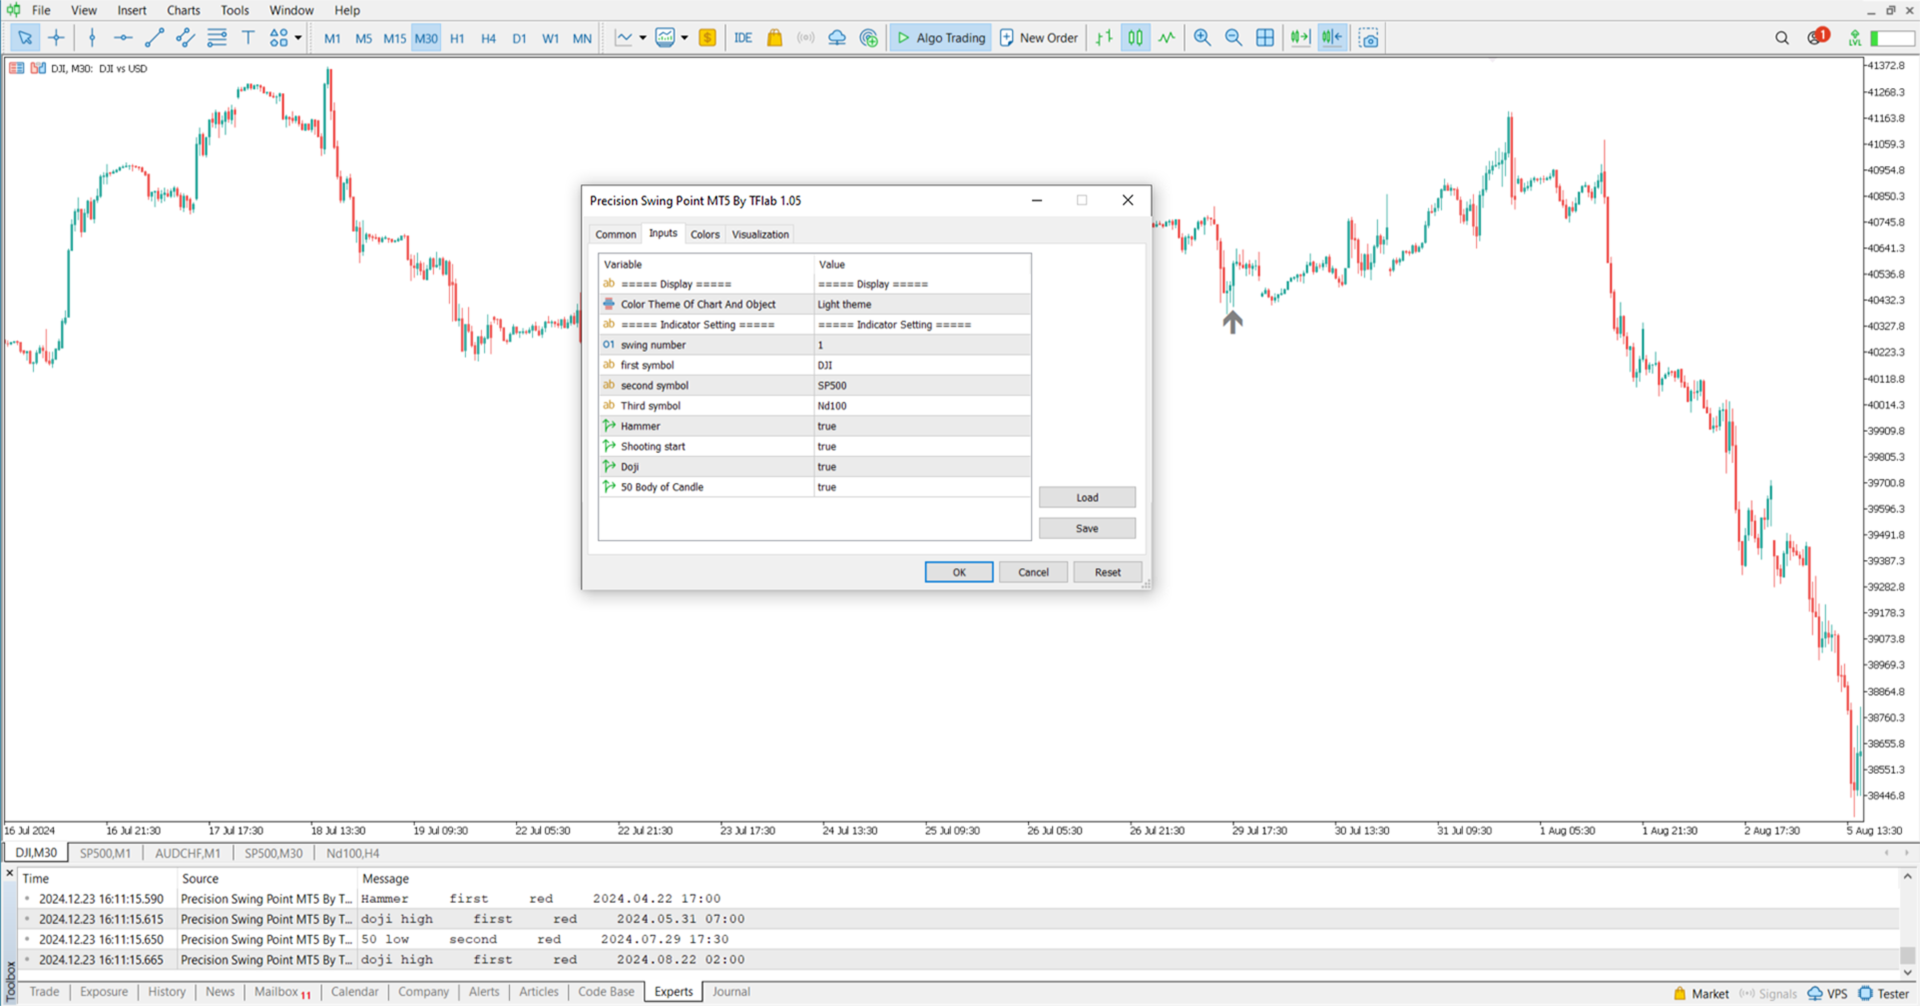Switch to Common tab in dialog
Image resolution: width=1920 pixels, height=1006 pixels.
tap(616, 234)
